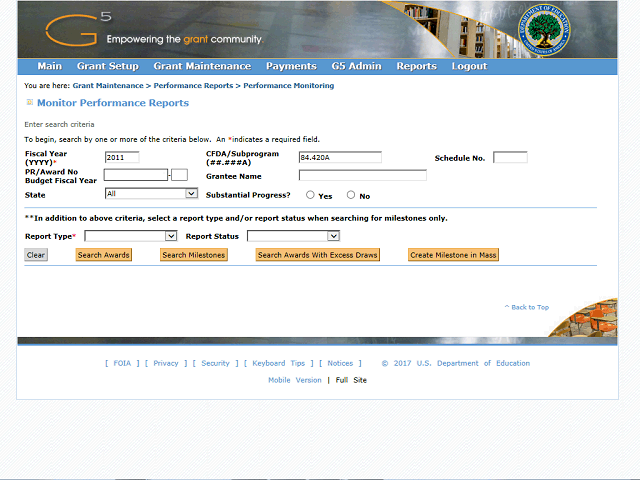Screen dimensions: 640x480
Task: Expand the Report Type dropdown
Action: (x=131, y=236)
